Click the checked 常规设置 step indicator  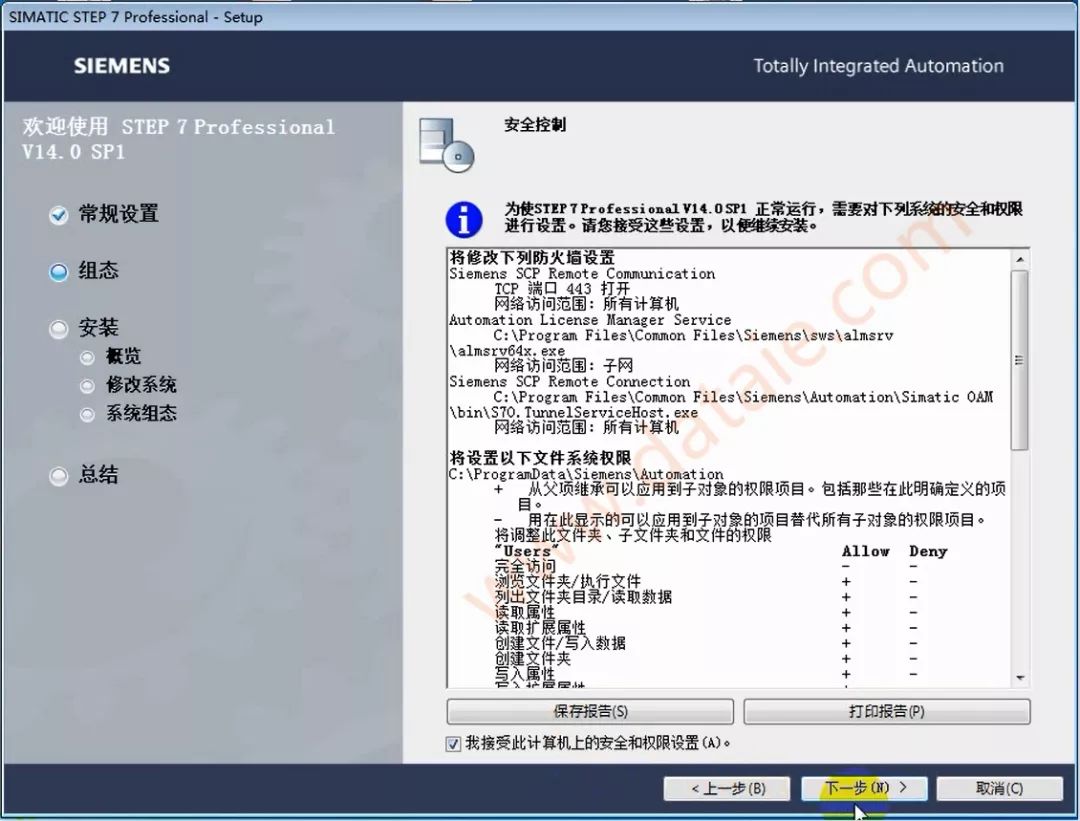click(59, 215)
